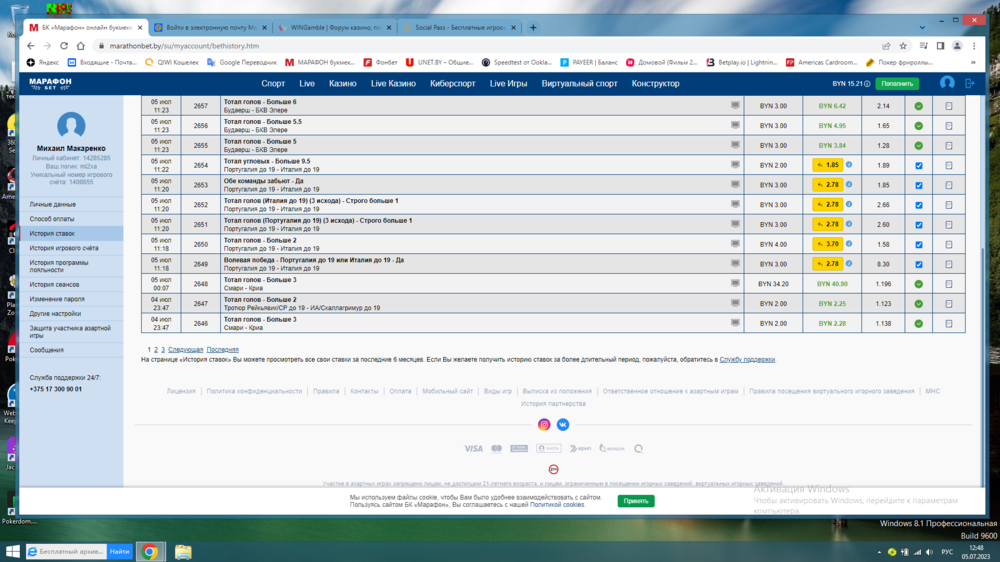Uncheck the checkbox for bet 2654
This screenshot has height=562, width=1000.
(x=918, y=165)
